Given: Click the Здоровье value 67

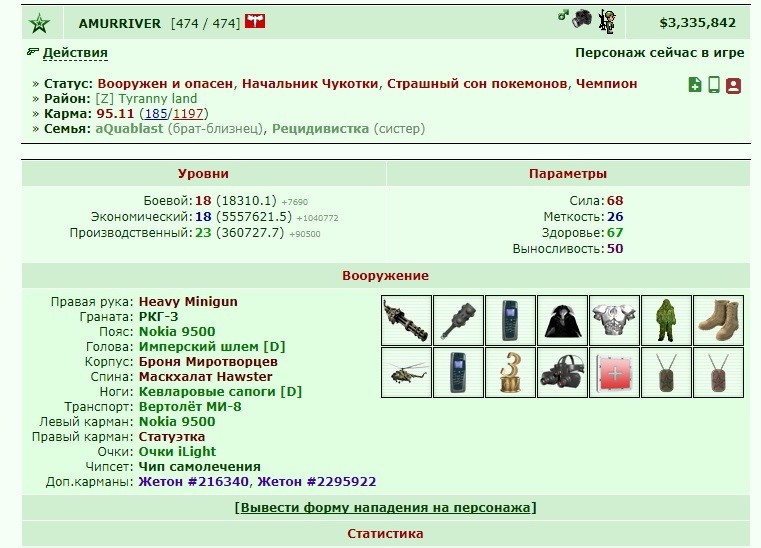Looking at the screenshot, I should (x=615, y=233).
